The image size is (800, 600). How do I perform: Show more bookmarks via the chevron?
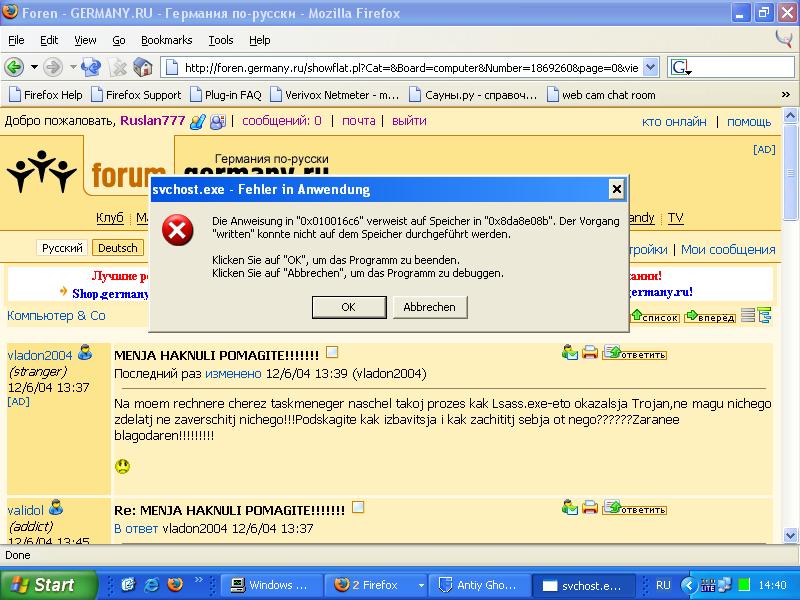(x=785, y=95)
